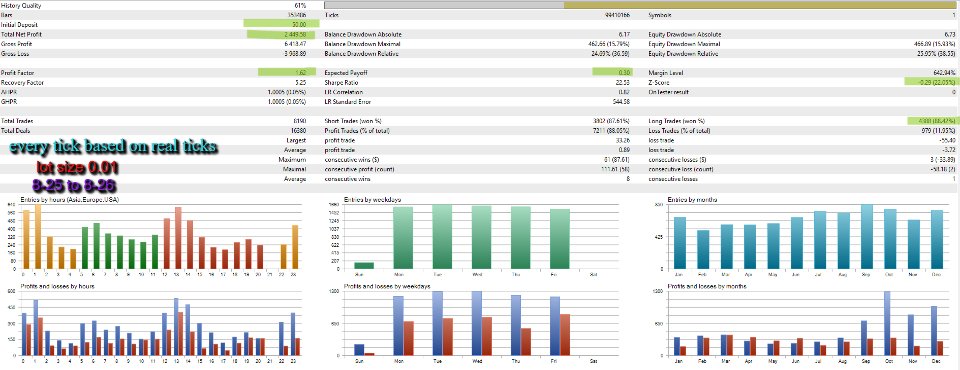
Task: Select the Balance Drawdown Absolute label
Action: [363, 34]
